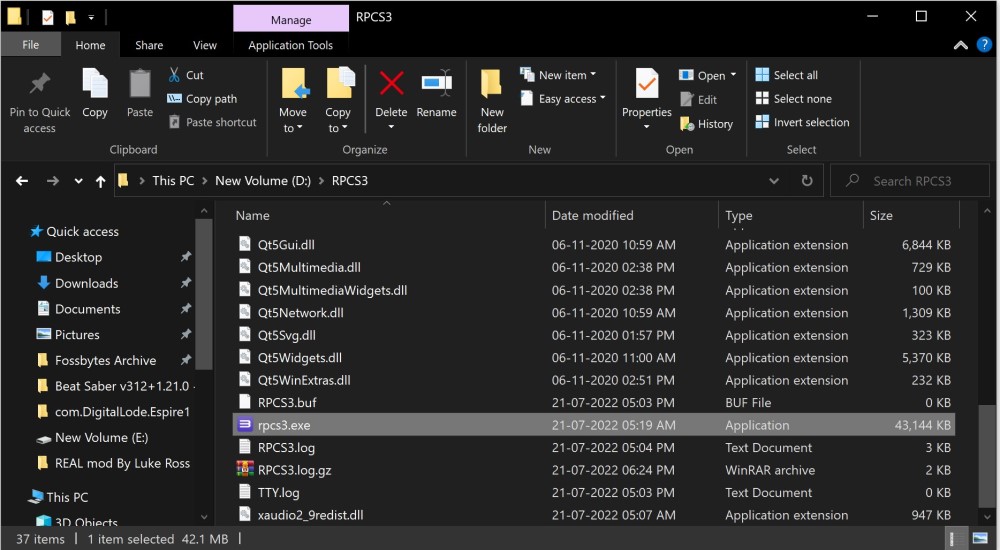
Task: Open the Share ribbon tab
Action: pos(149,45)
